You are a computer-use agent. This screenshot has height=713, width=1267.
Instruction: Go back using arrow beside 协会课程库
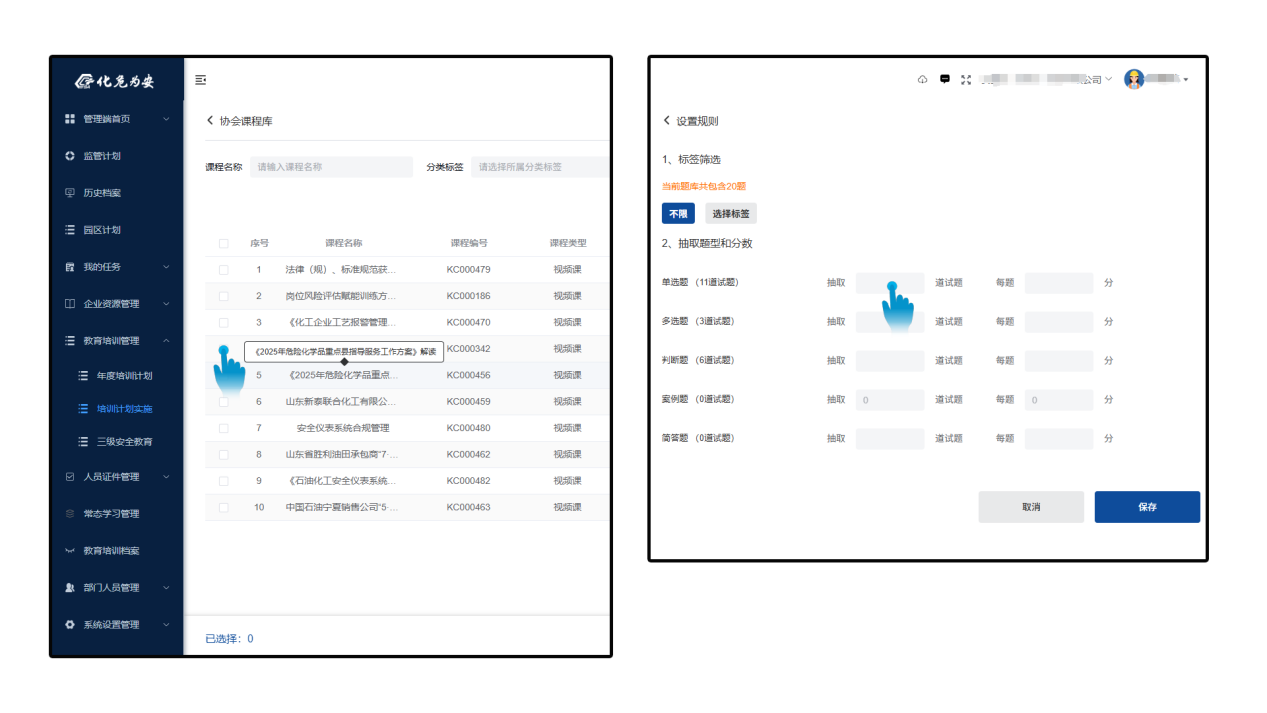[x=210, y=121]
